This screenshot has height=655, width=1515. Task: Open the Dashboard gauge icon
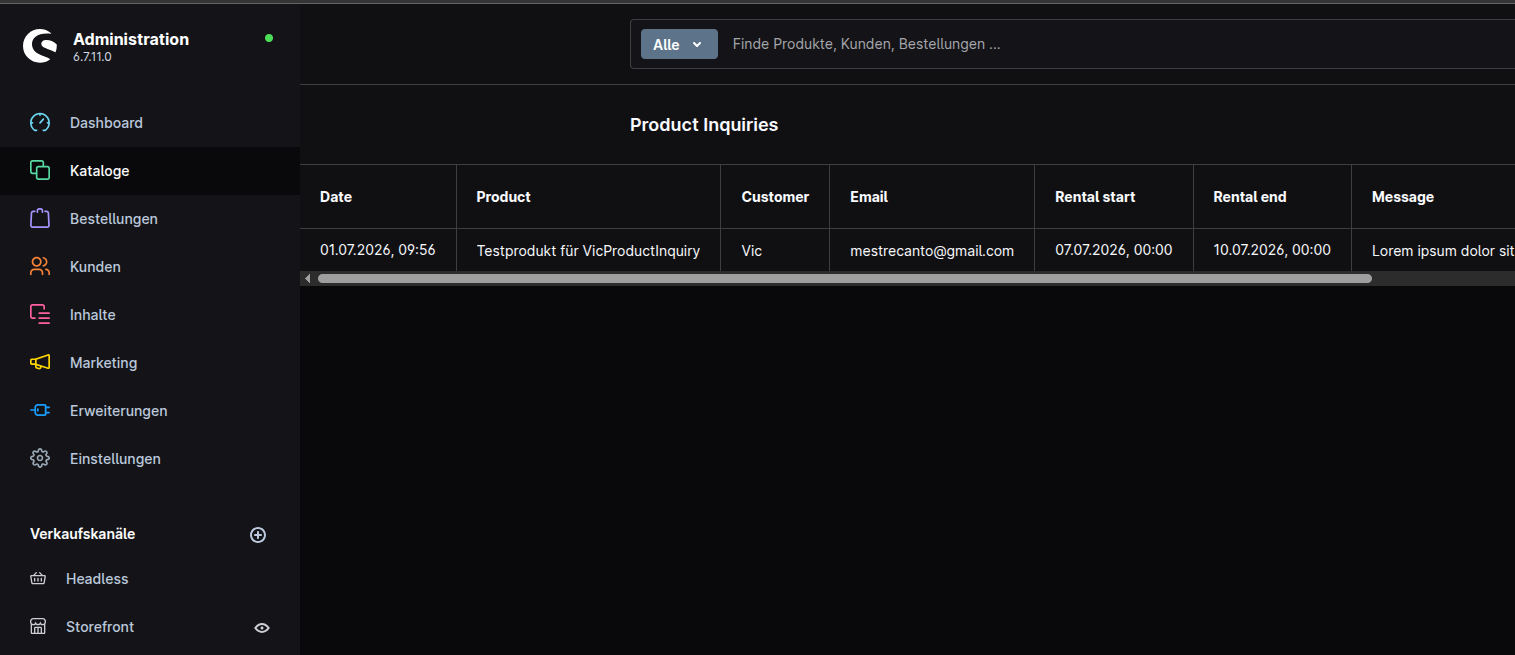coord(40,123)
